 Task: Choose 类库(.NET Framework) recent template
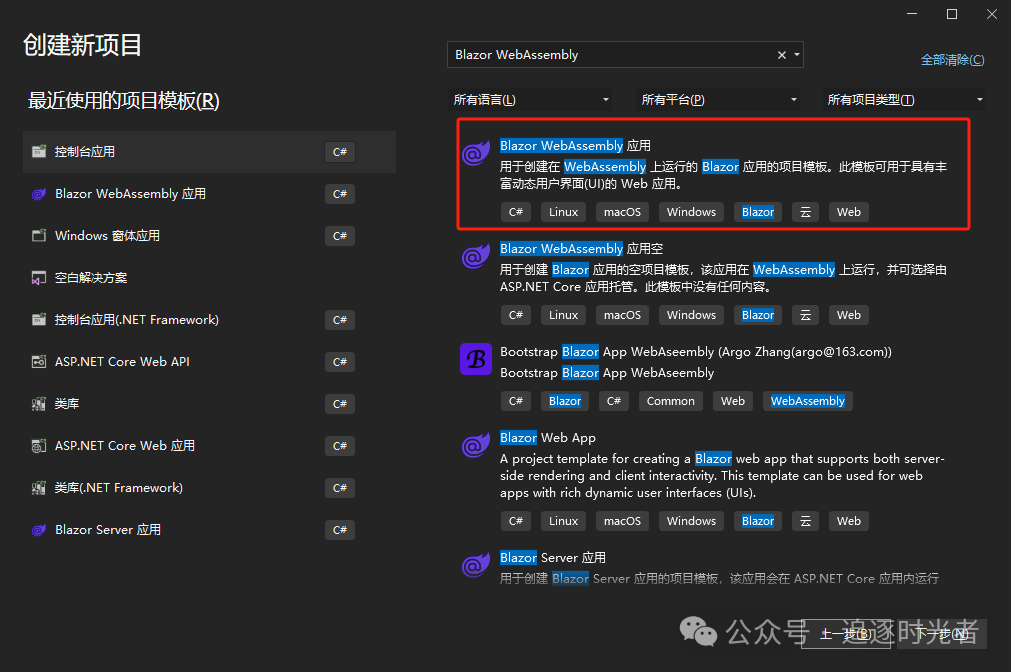(210, 488)
